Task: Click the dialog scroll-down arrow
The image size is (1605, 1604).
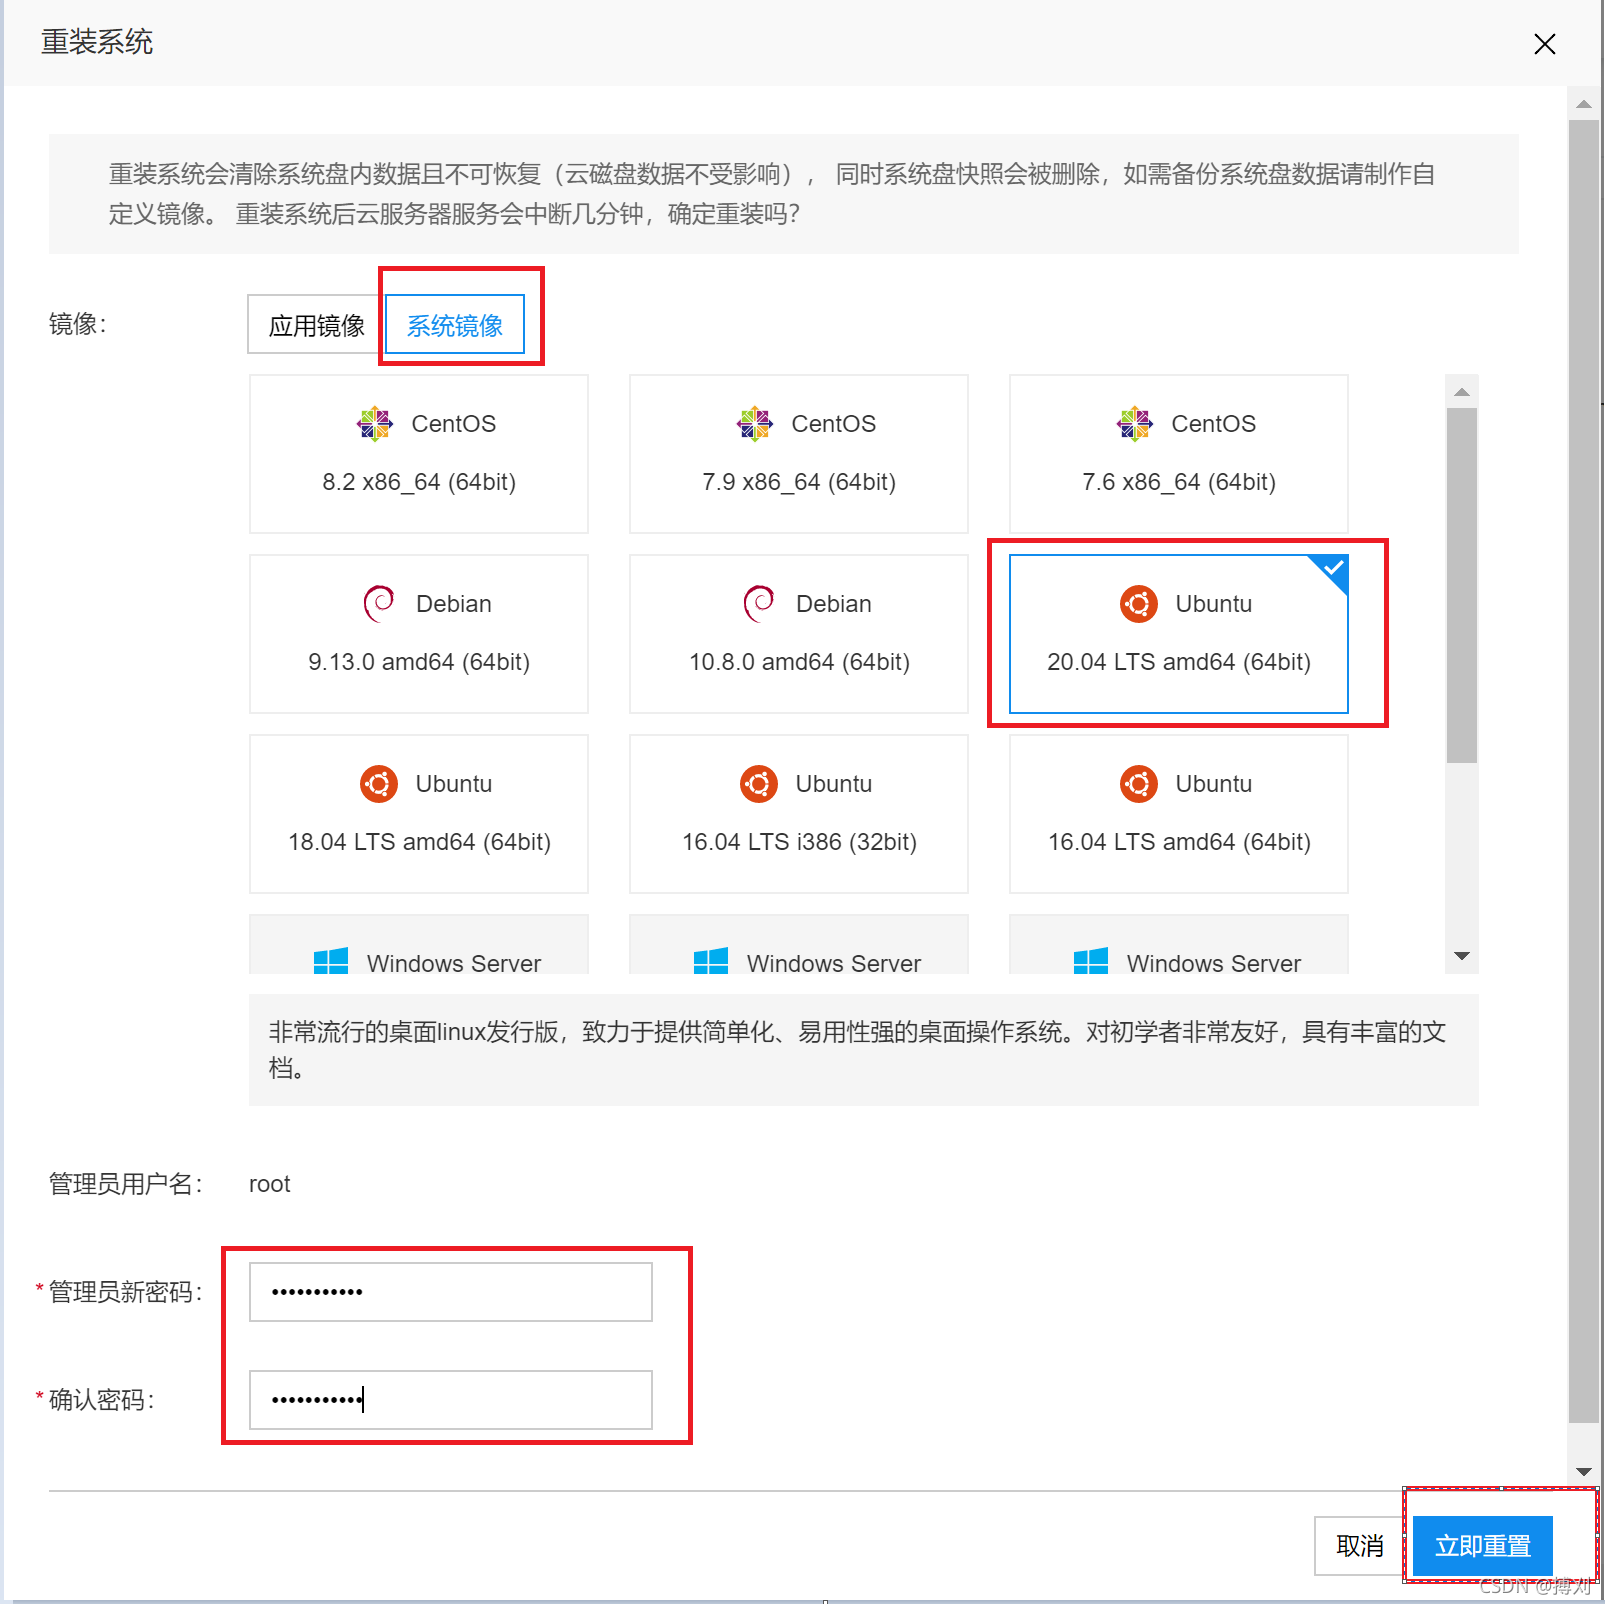Action: [x=1584, y=1471]
